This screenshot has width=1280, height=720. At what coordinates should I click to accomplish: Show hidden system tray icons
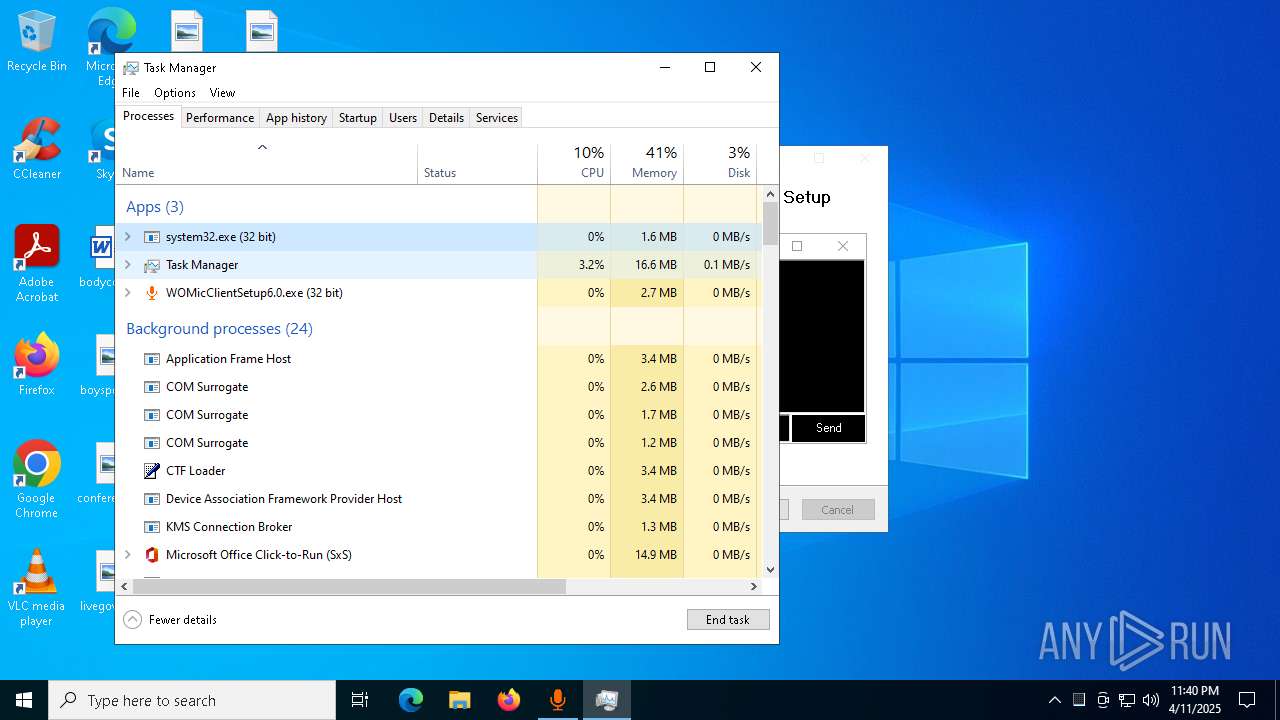tap(1054, 700)
